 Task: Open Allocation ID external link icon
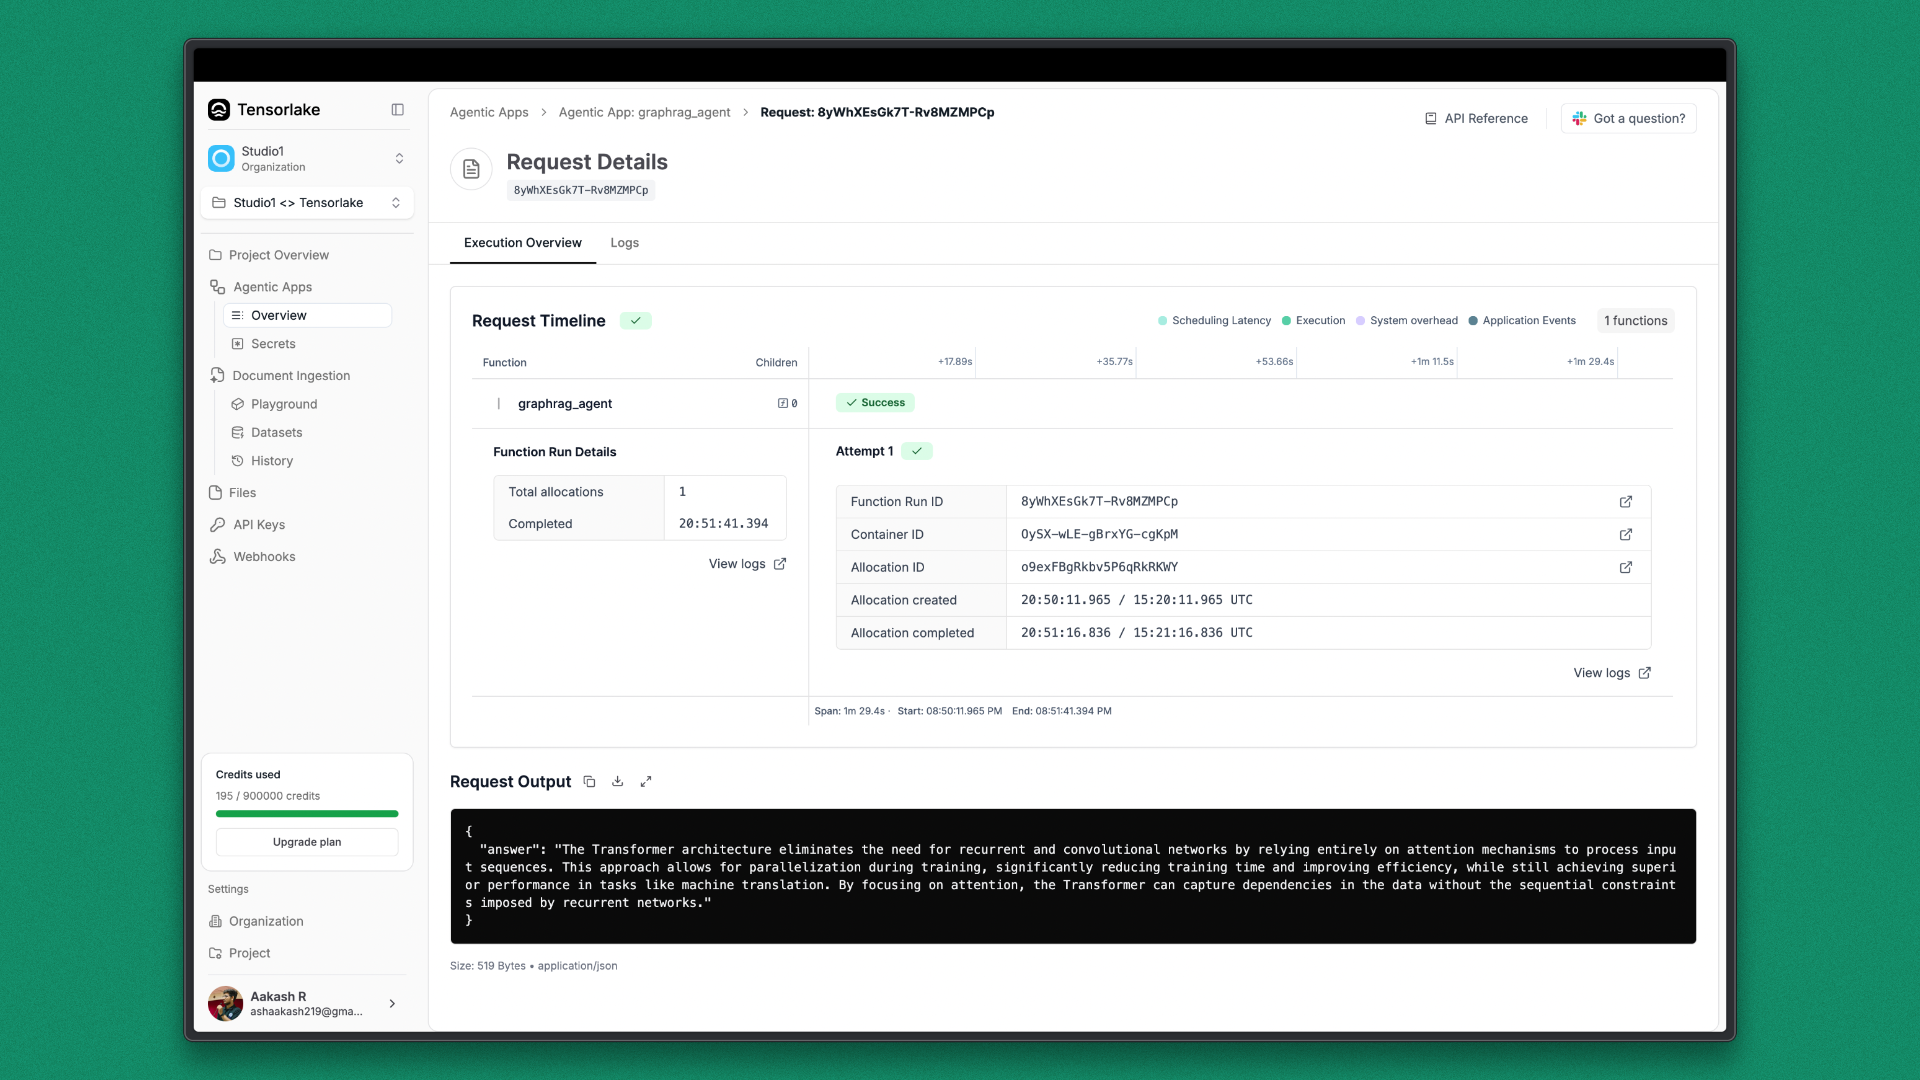click(x=1626, y=568)
